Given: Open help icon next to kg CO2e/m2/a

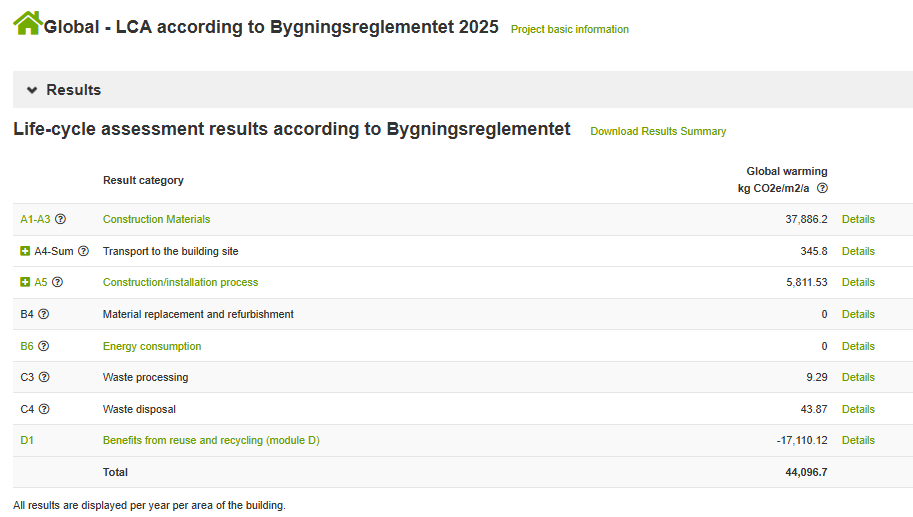Looking at the screenshot, I should pos(822,188).
